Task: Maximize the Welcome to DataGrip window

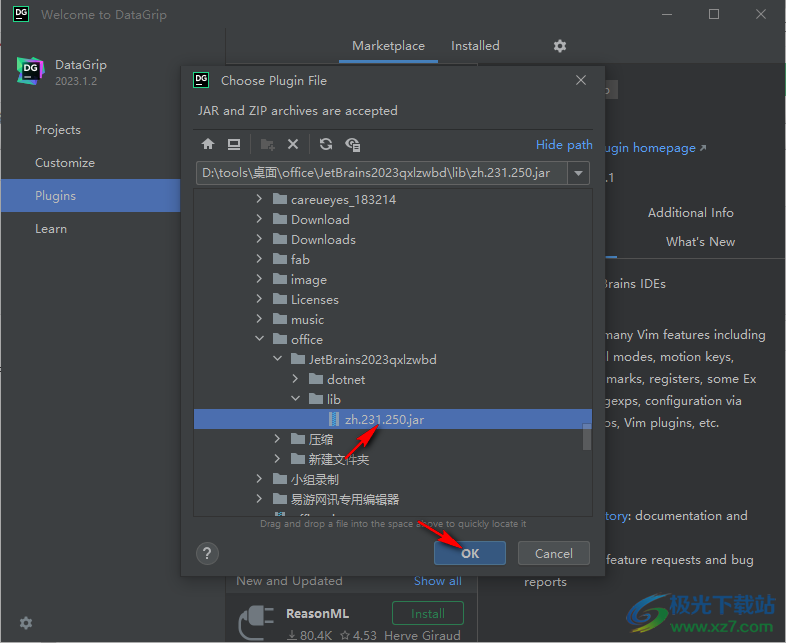Action: point(714,14)
